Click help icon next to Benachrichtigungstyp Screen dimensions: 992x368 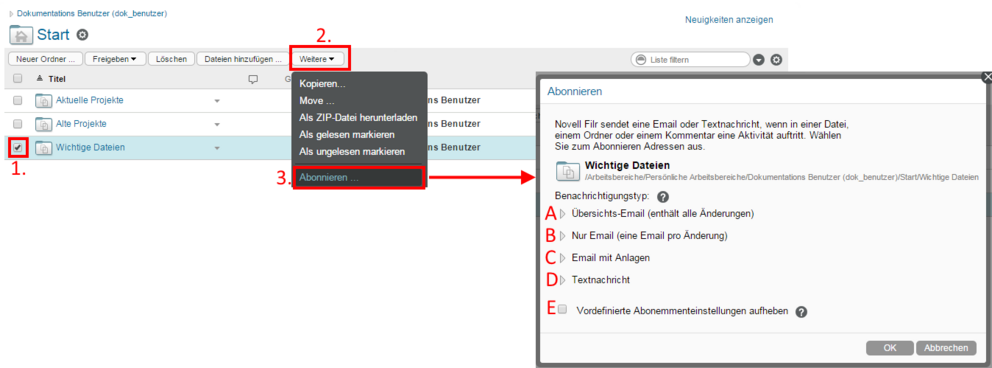pos(662,197)
